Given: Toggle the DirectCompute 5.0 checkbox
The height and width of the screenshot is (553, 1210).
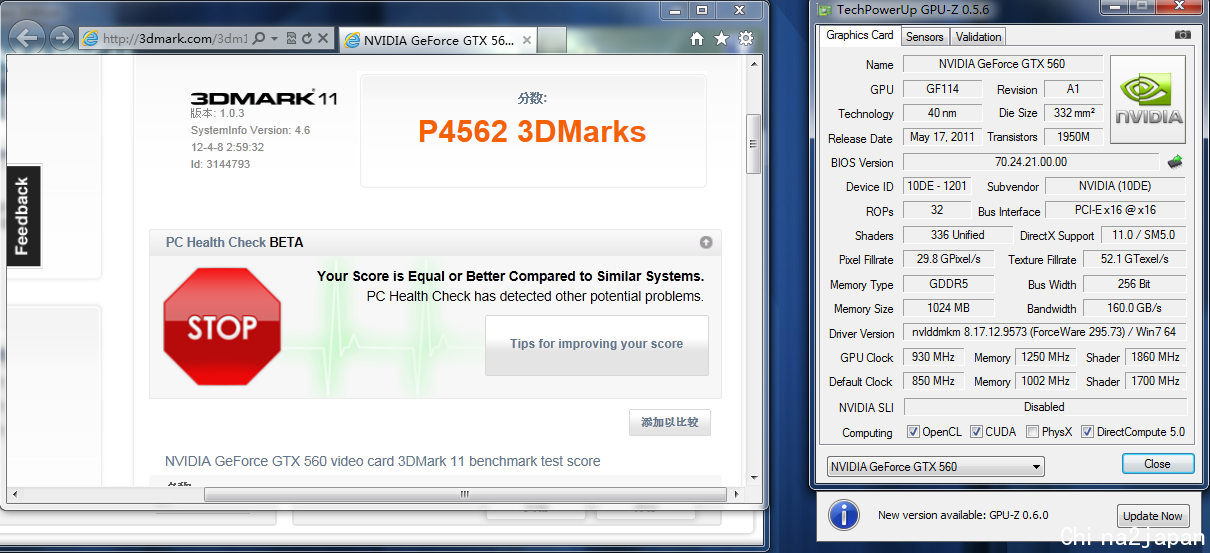Looking at the screenshot, I should [1087, 432].
